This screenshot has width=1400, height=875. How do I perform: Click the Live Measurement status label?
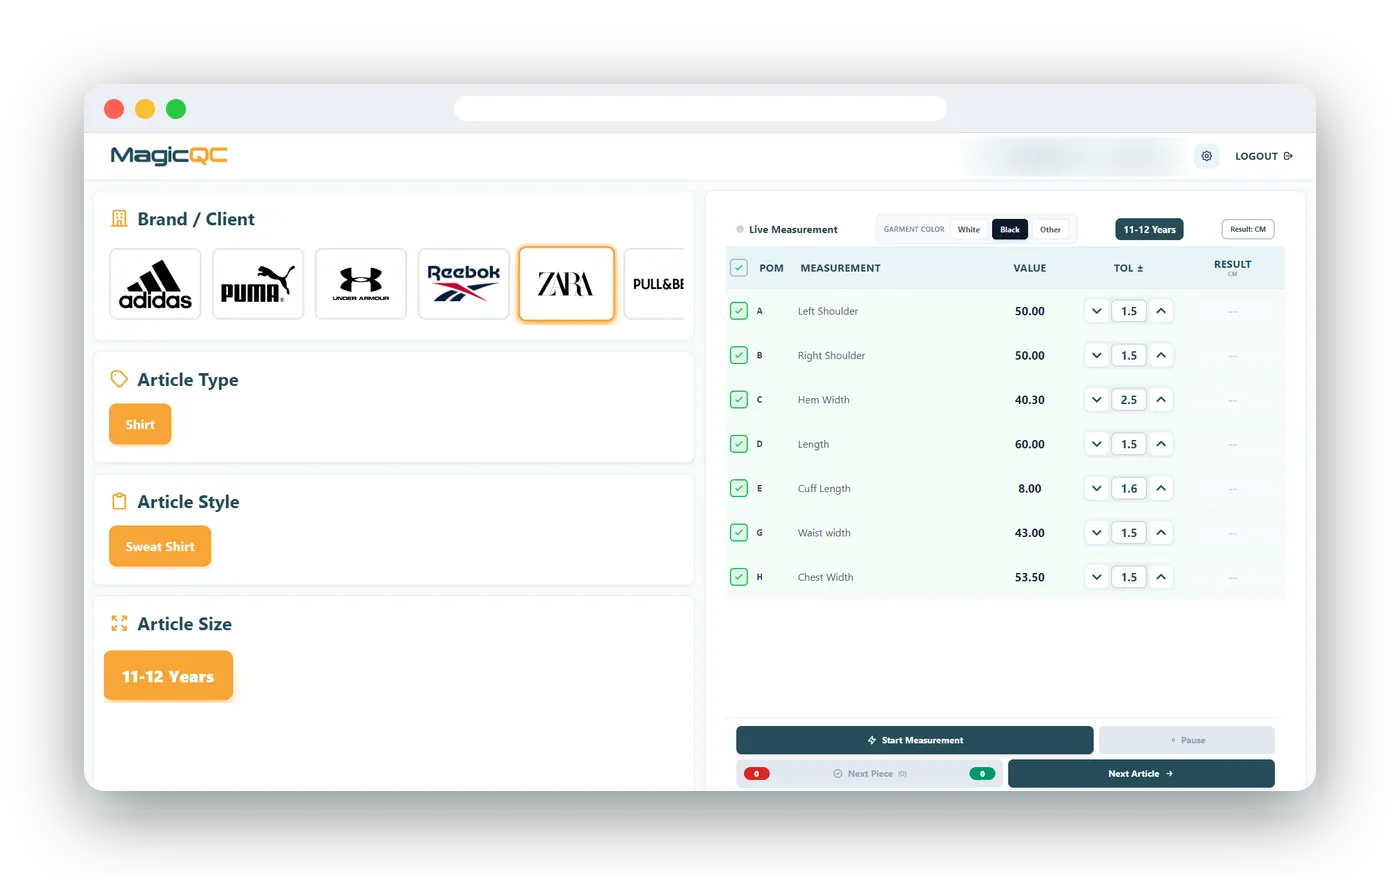pos(793,230)
